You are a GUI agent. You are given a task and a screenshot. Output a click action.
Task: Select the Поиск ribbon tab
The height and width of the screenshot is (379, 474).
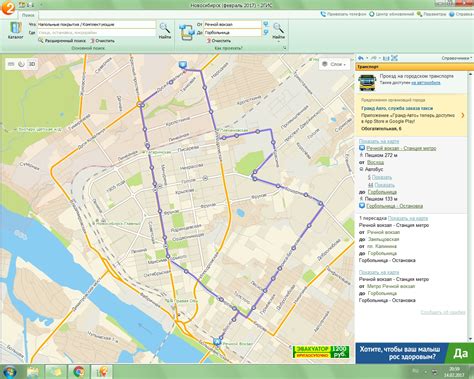tap(28, 15)
